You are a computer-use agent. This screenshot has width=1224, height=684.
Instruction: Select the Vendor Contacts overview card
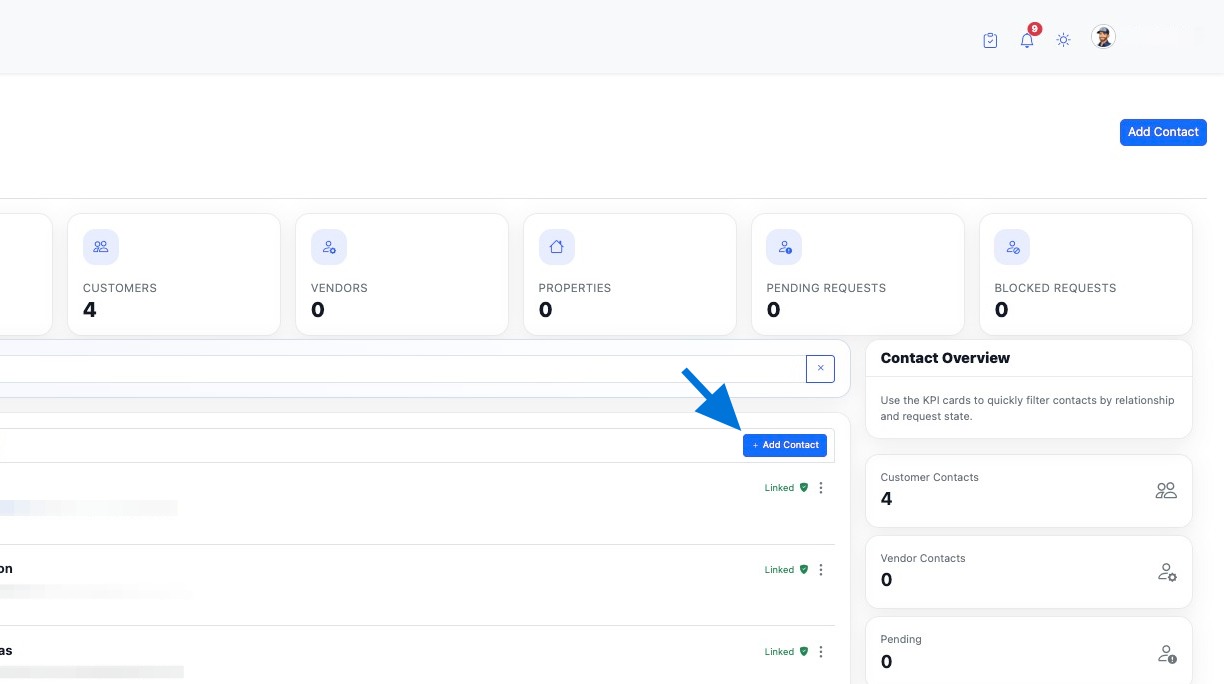coord(1029,572)
